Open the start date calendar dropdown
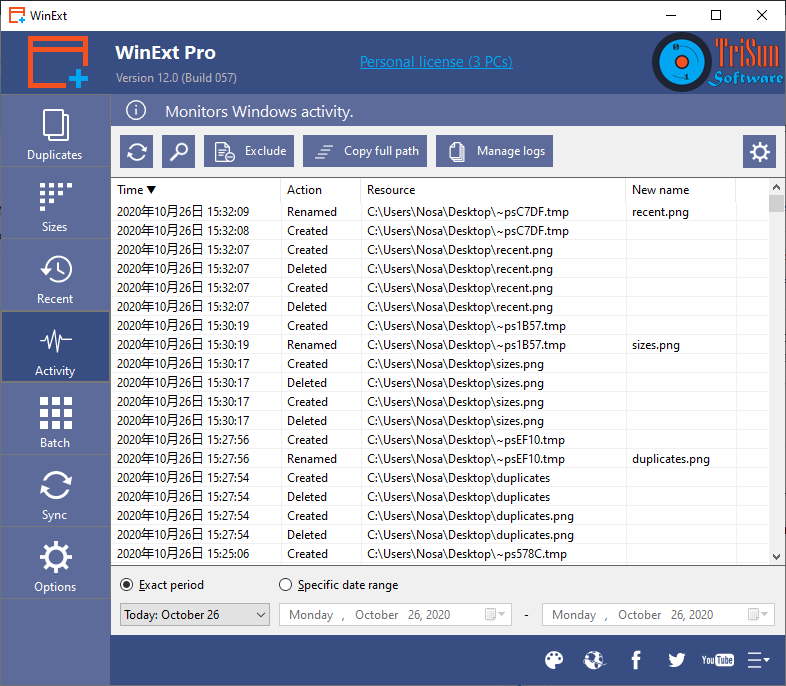This screenshot has height=686, width=786. pos(495,615)
